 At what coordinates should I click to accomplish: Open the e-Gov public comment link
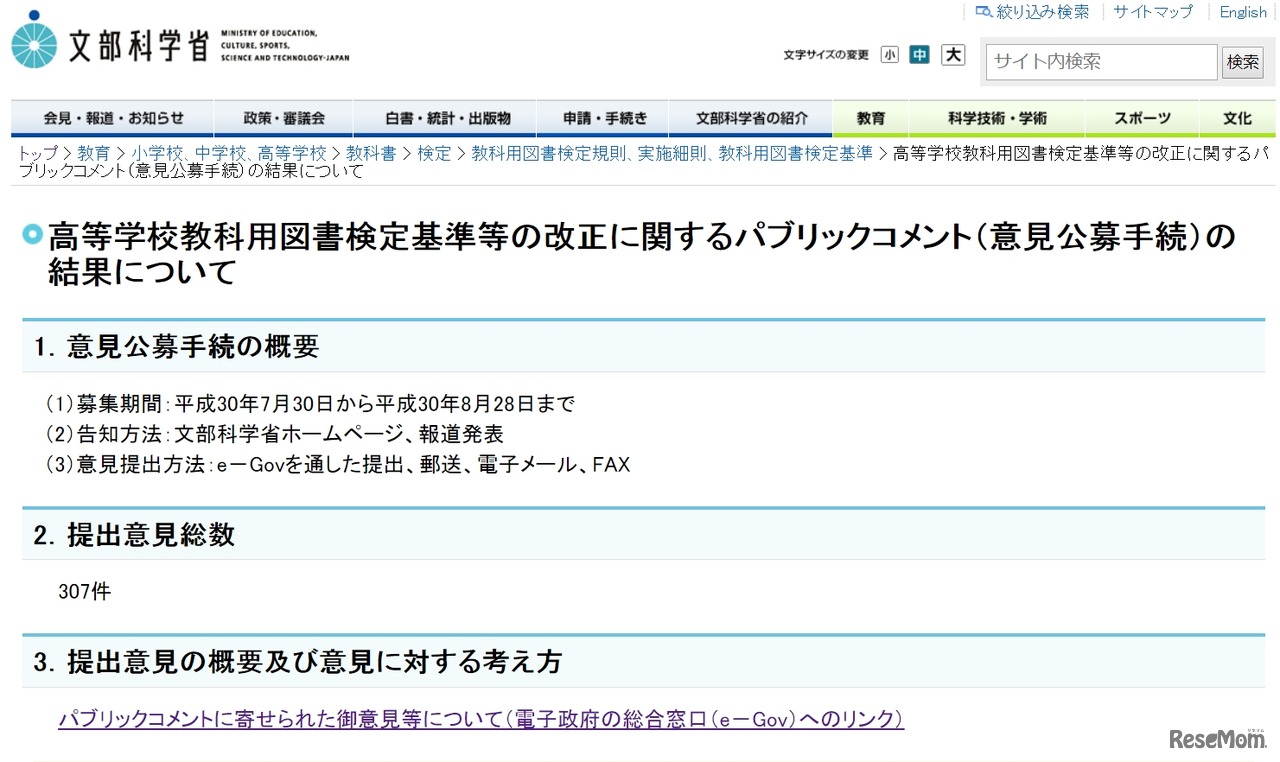[482, 719]
